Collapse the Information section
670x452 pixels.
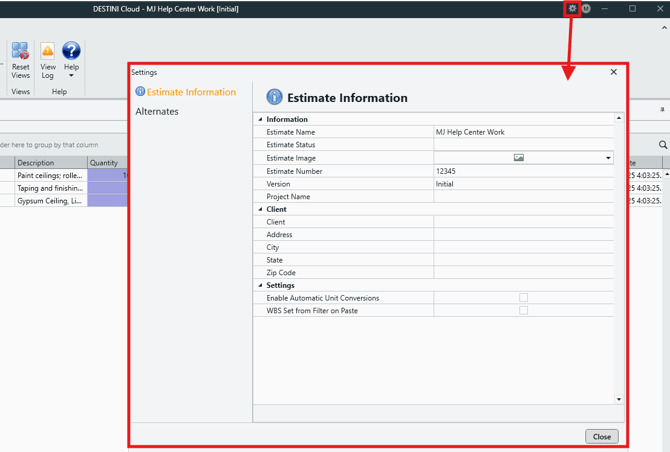[x=261, y=120]
